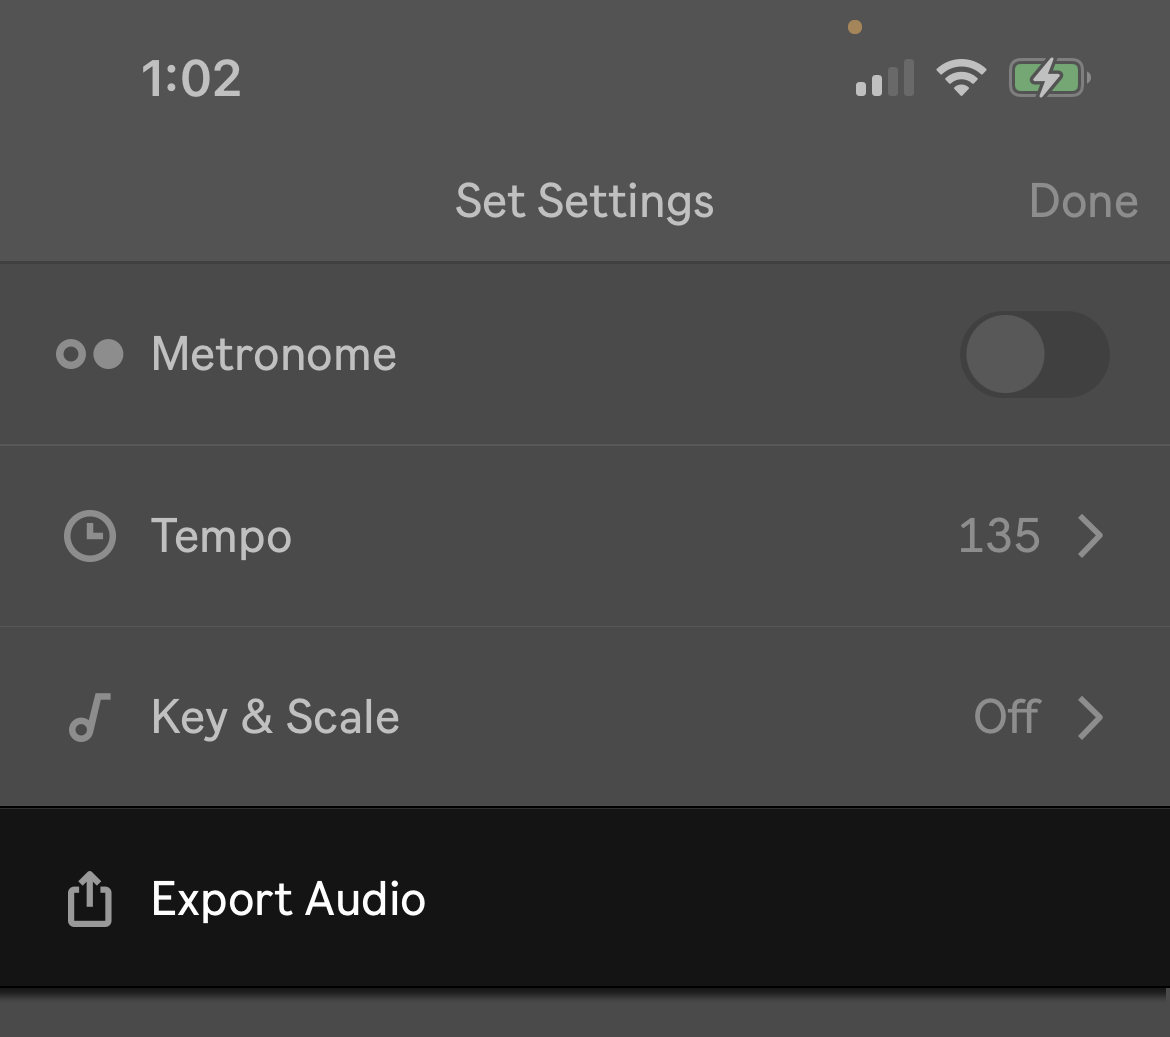Click the Export Audio share icon

[90, 899]
